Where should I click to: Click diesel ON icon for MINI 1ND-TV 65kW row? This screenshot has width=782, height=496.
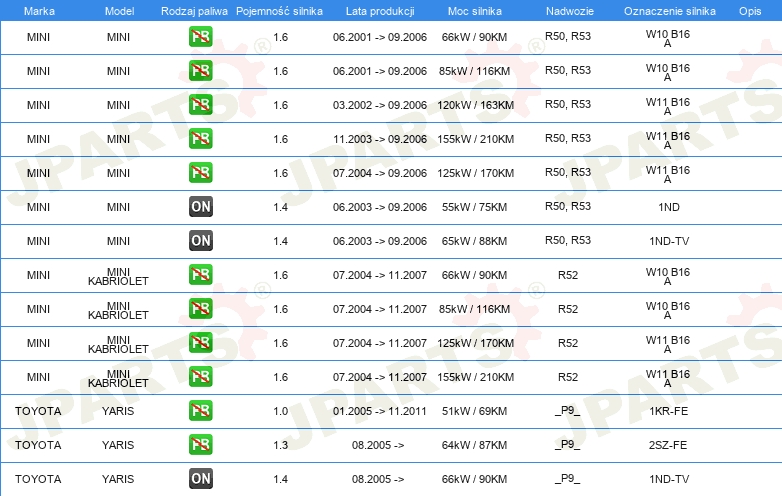pyautogui.click(x=200, y=241)
